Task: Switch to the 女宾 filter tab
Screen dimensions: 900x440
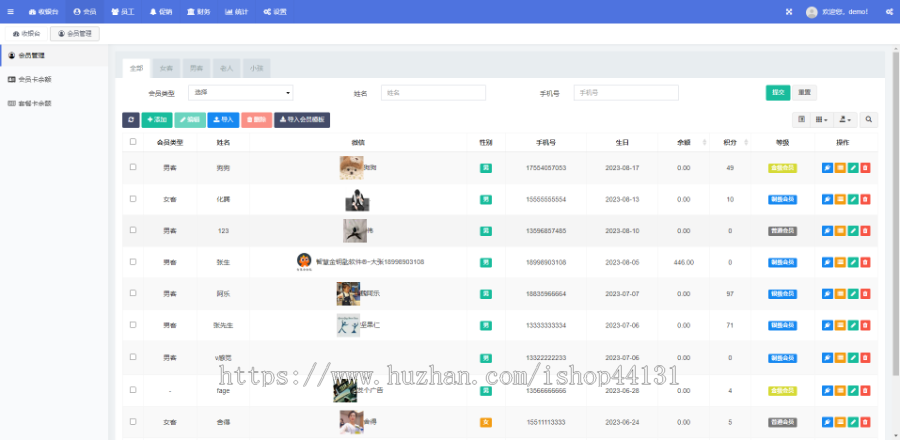Action: [166, 68]
